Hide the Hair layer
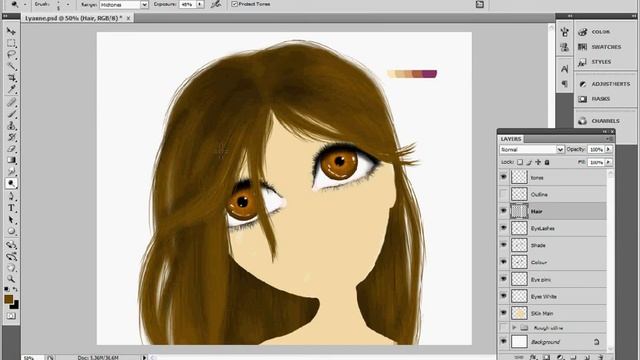Viewport: 640px width, 360px height. click(504, 211)
